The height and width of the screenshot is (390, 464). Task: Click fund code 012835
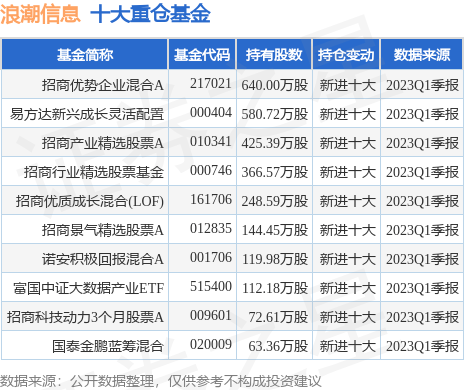point(211,228)
